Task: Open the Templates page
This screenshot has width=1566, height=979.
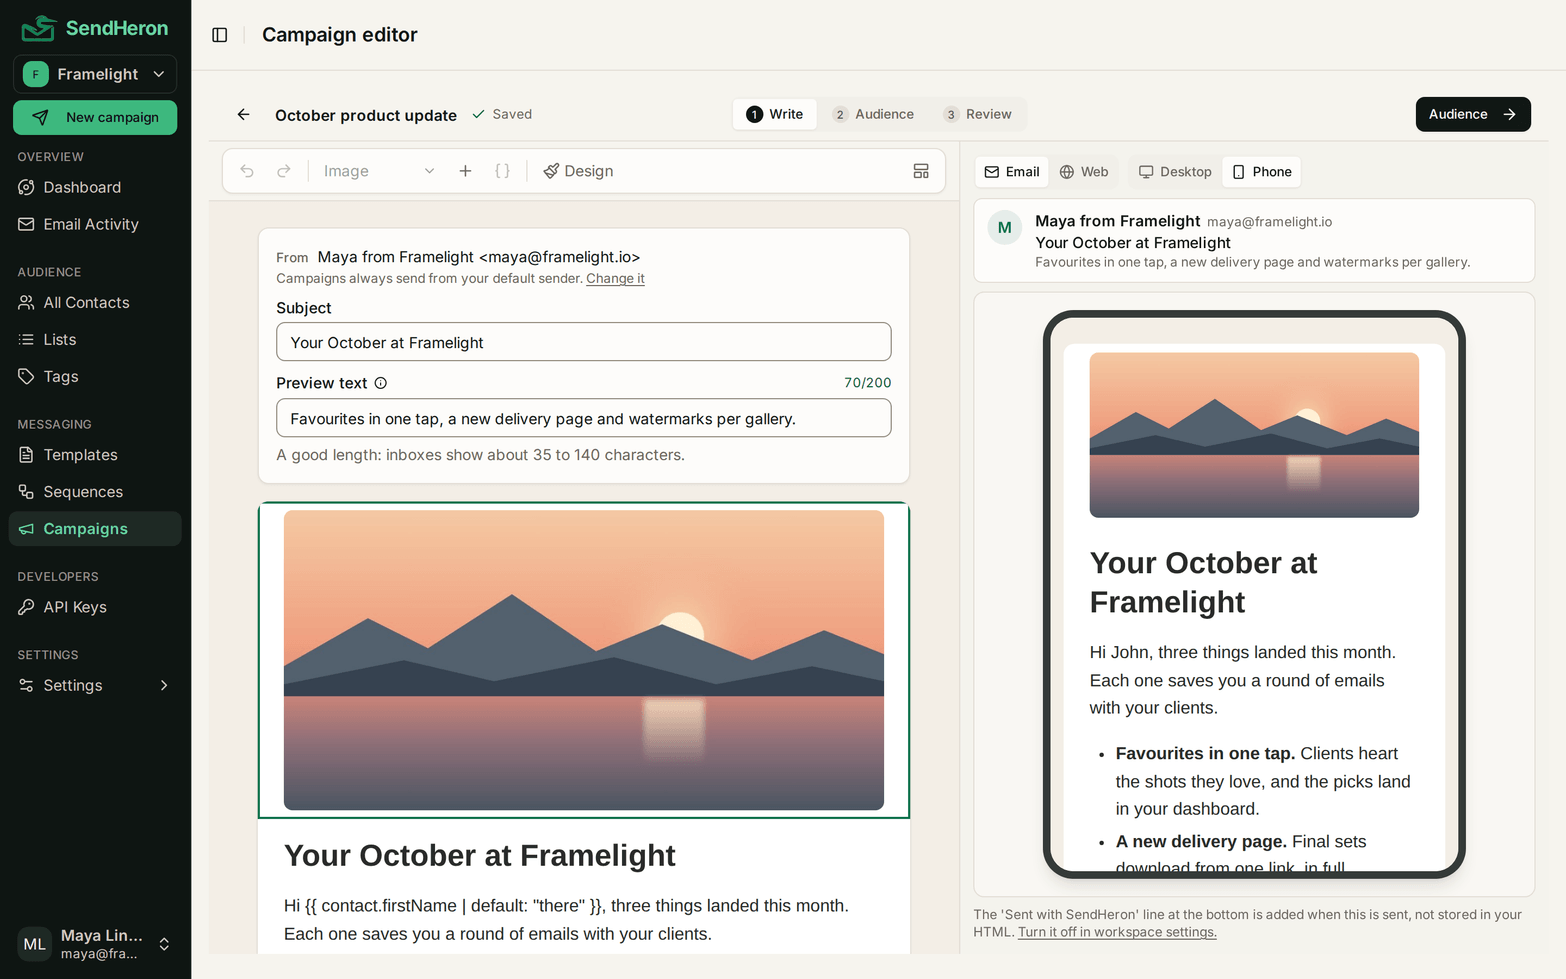Action: point(95,455)
